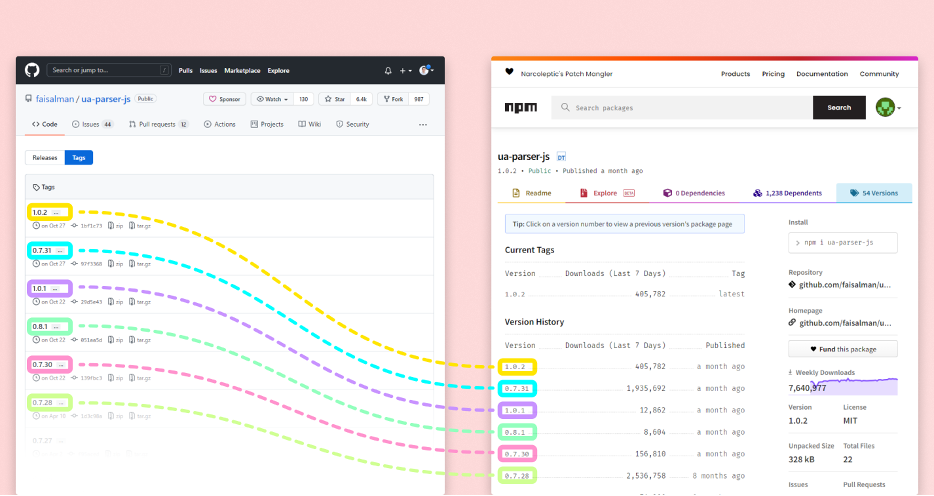Select the Tags toggle button
Screen dimensions: 934x496
pyautogui.click(x=79, y=158)
